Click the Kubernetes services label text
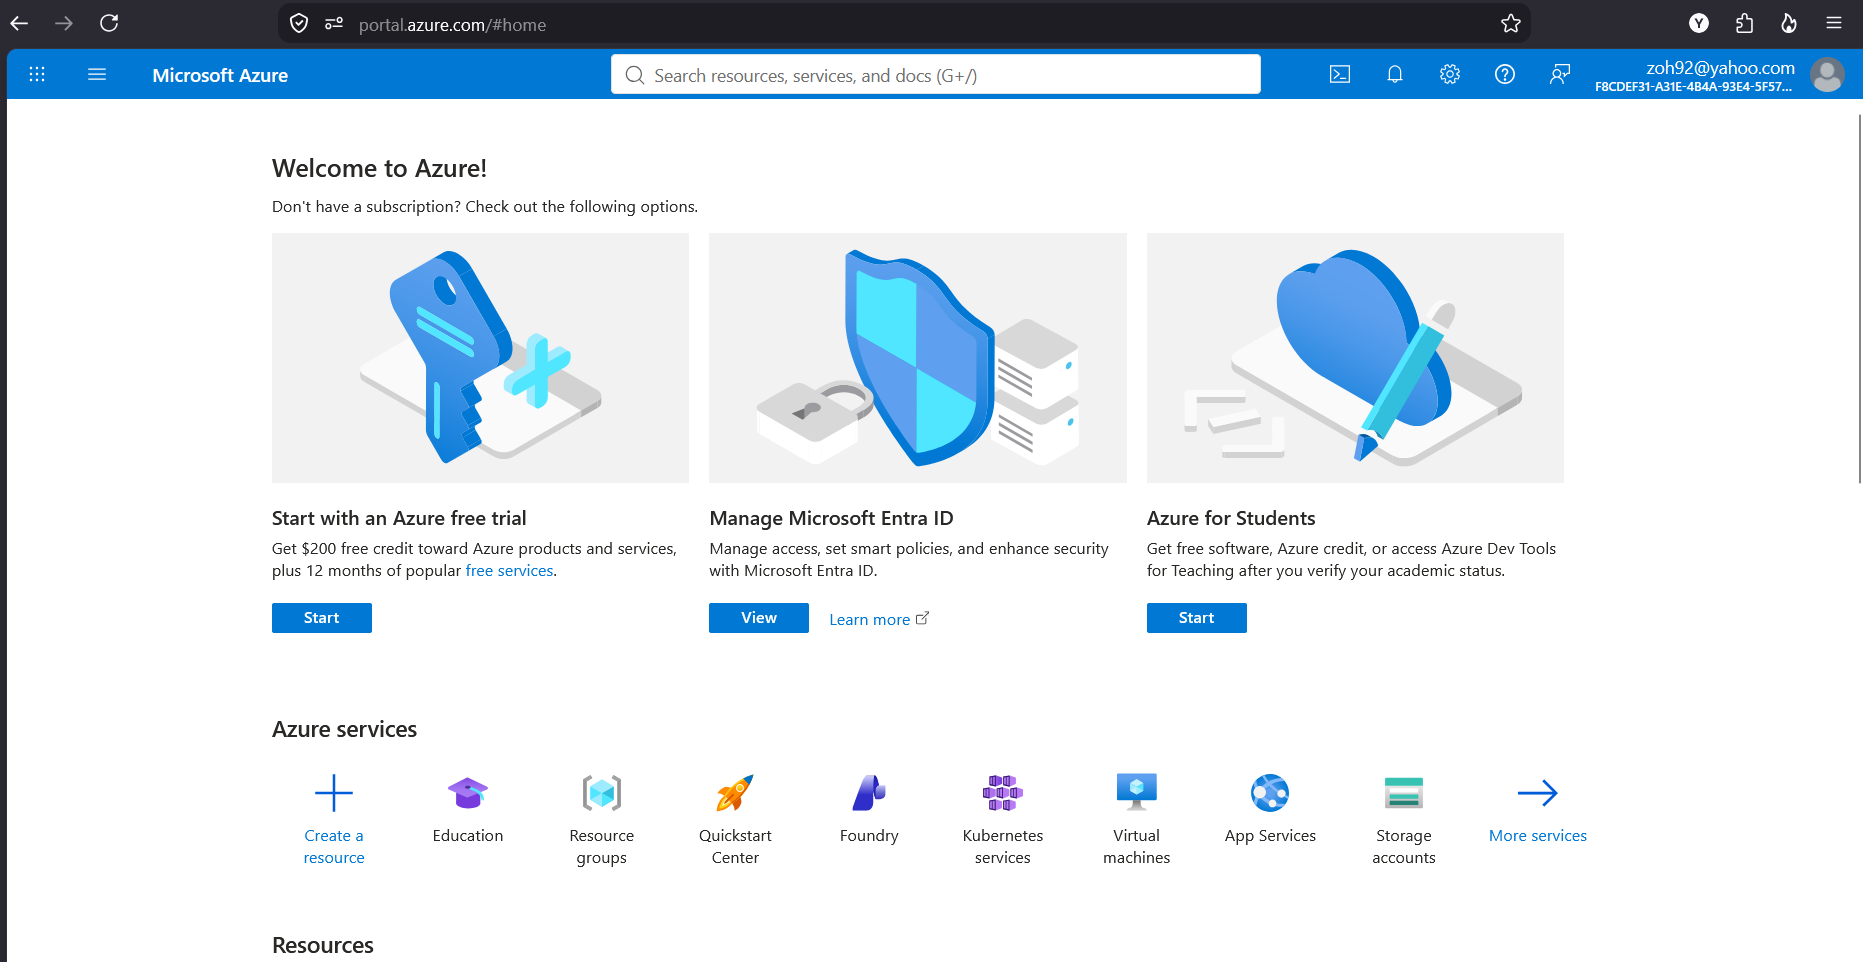Screen dimensions: 1863x962 coord(1003,847)
